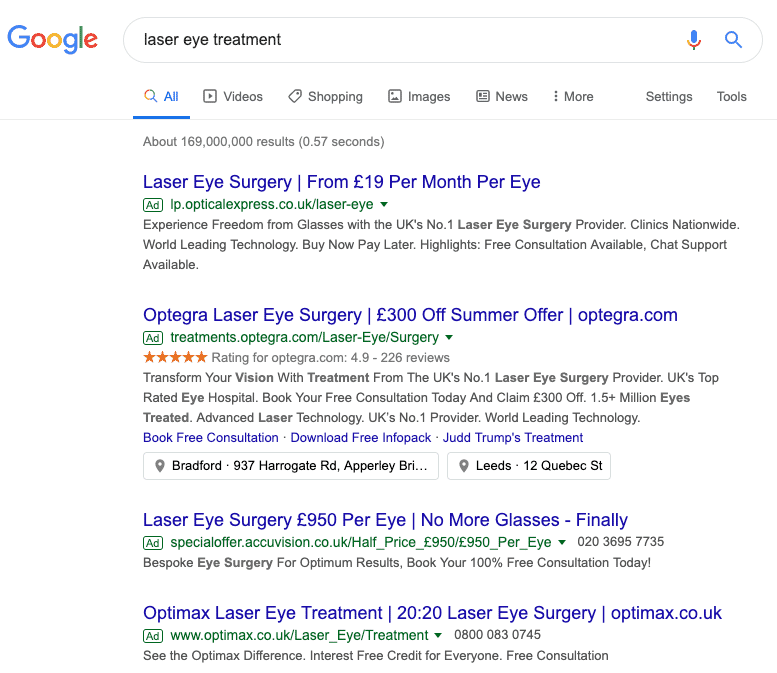Open dropdown arrow next to accuvision URL
The width and height of the screenshot is (777, 673).
pos(562,543)
